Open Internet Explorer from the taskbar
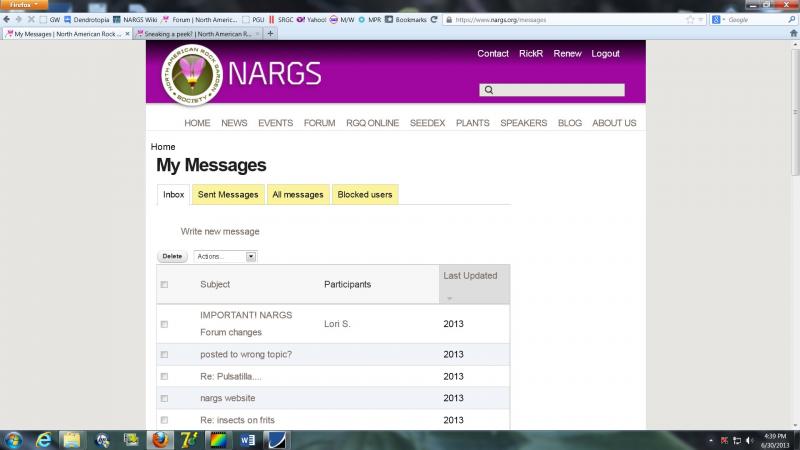Viewport: 800px width, 450px height. (x=44, y=439)
